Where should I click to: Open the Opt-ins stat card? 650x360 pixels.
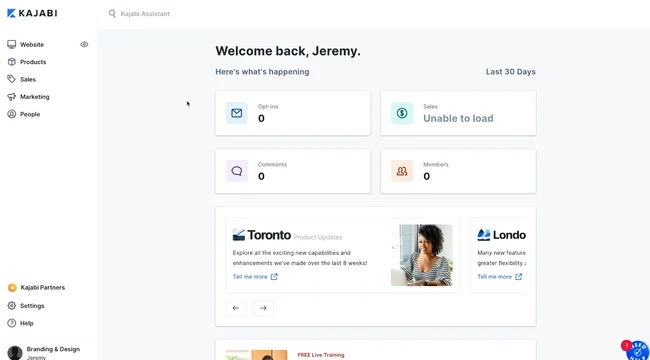[293, 113]
